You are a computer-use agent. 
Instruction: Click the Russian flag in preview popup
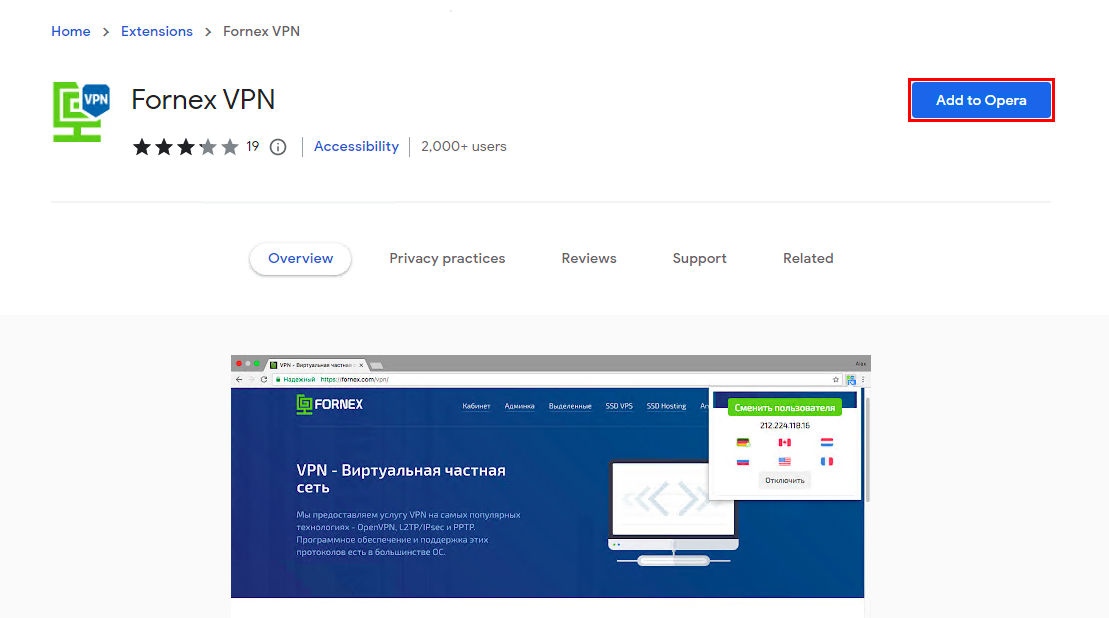[743, 462]
